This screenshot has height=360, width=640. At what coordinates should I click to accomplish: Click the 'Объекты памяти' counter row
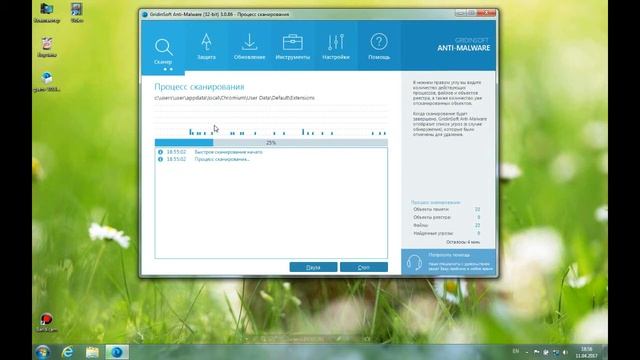(x=446, y=209)
